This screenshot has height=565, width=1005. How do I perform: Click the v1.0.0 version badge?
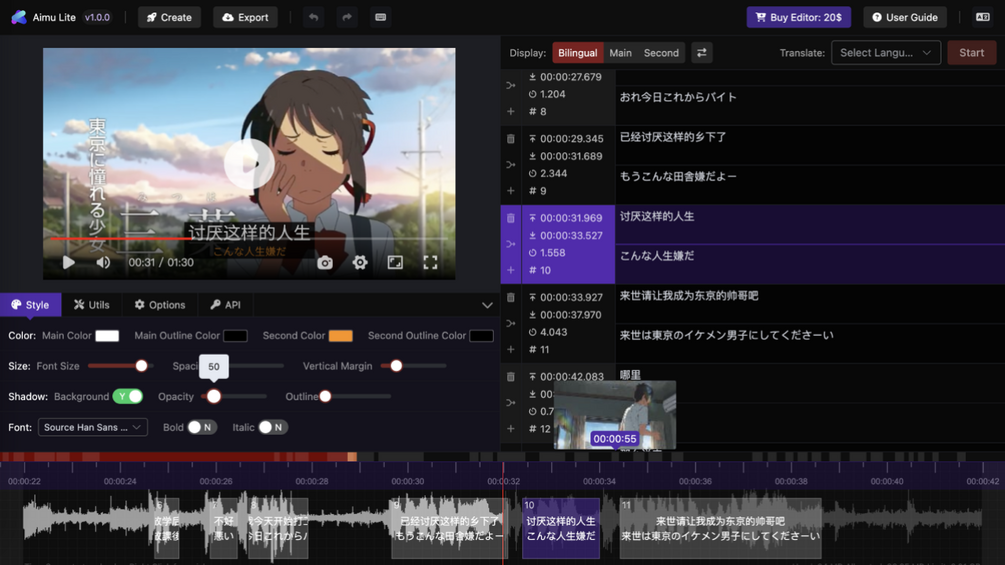point(97,17)
